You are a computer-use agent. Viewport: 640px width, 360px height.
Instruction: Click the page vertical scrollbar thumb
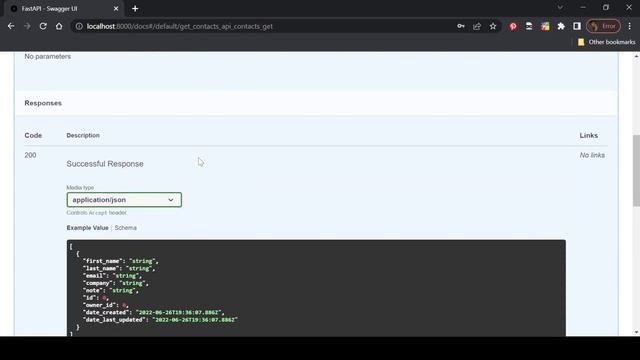(636, 171)
